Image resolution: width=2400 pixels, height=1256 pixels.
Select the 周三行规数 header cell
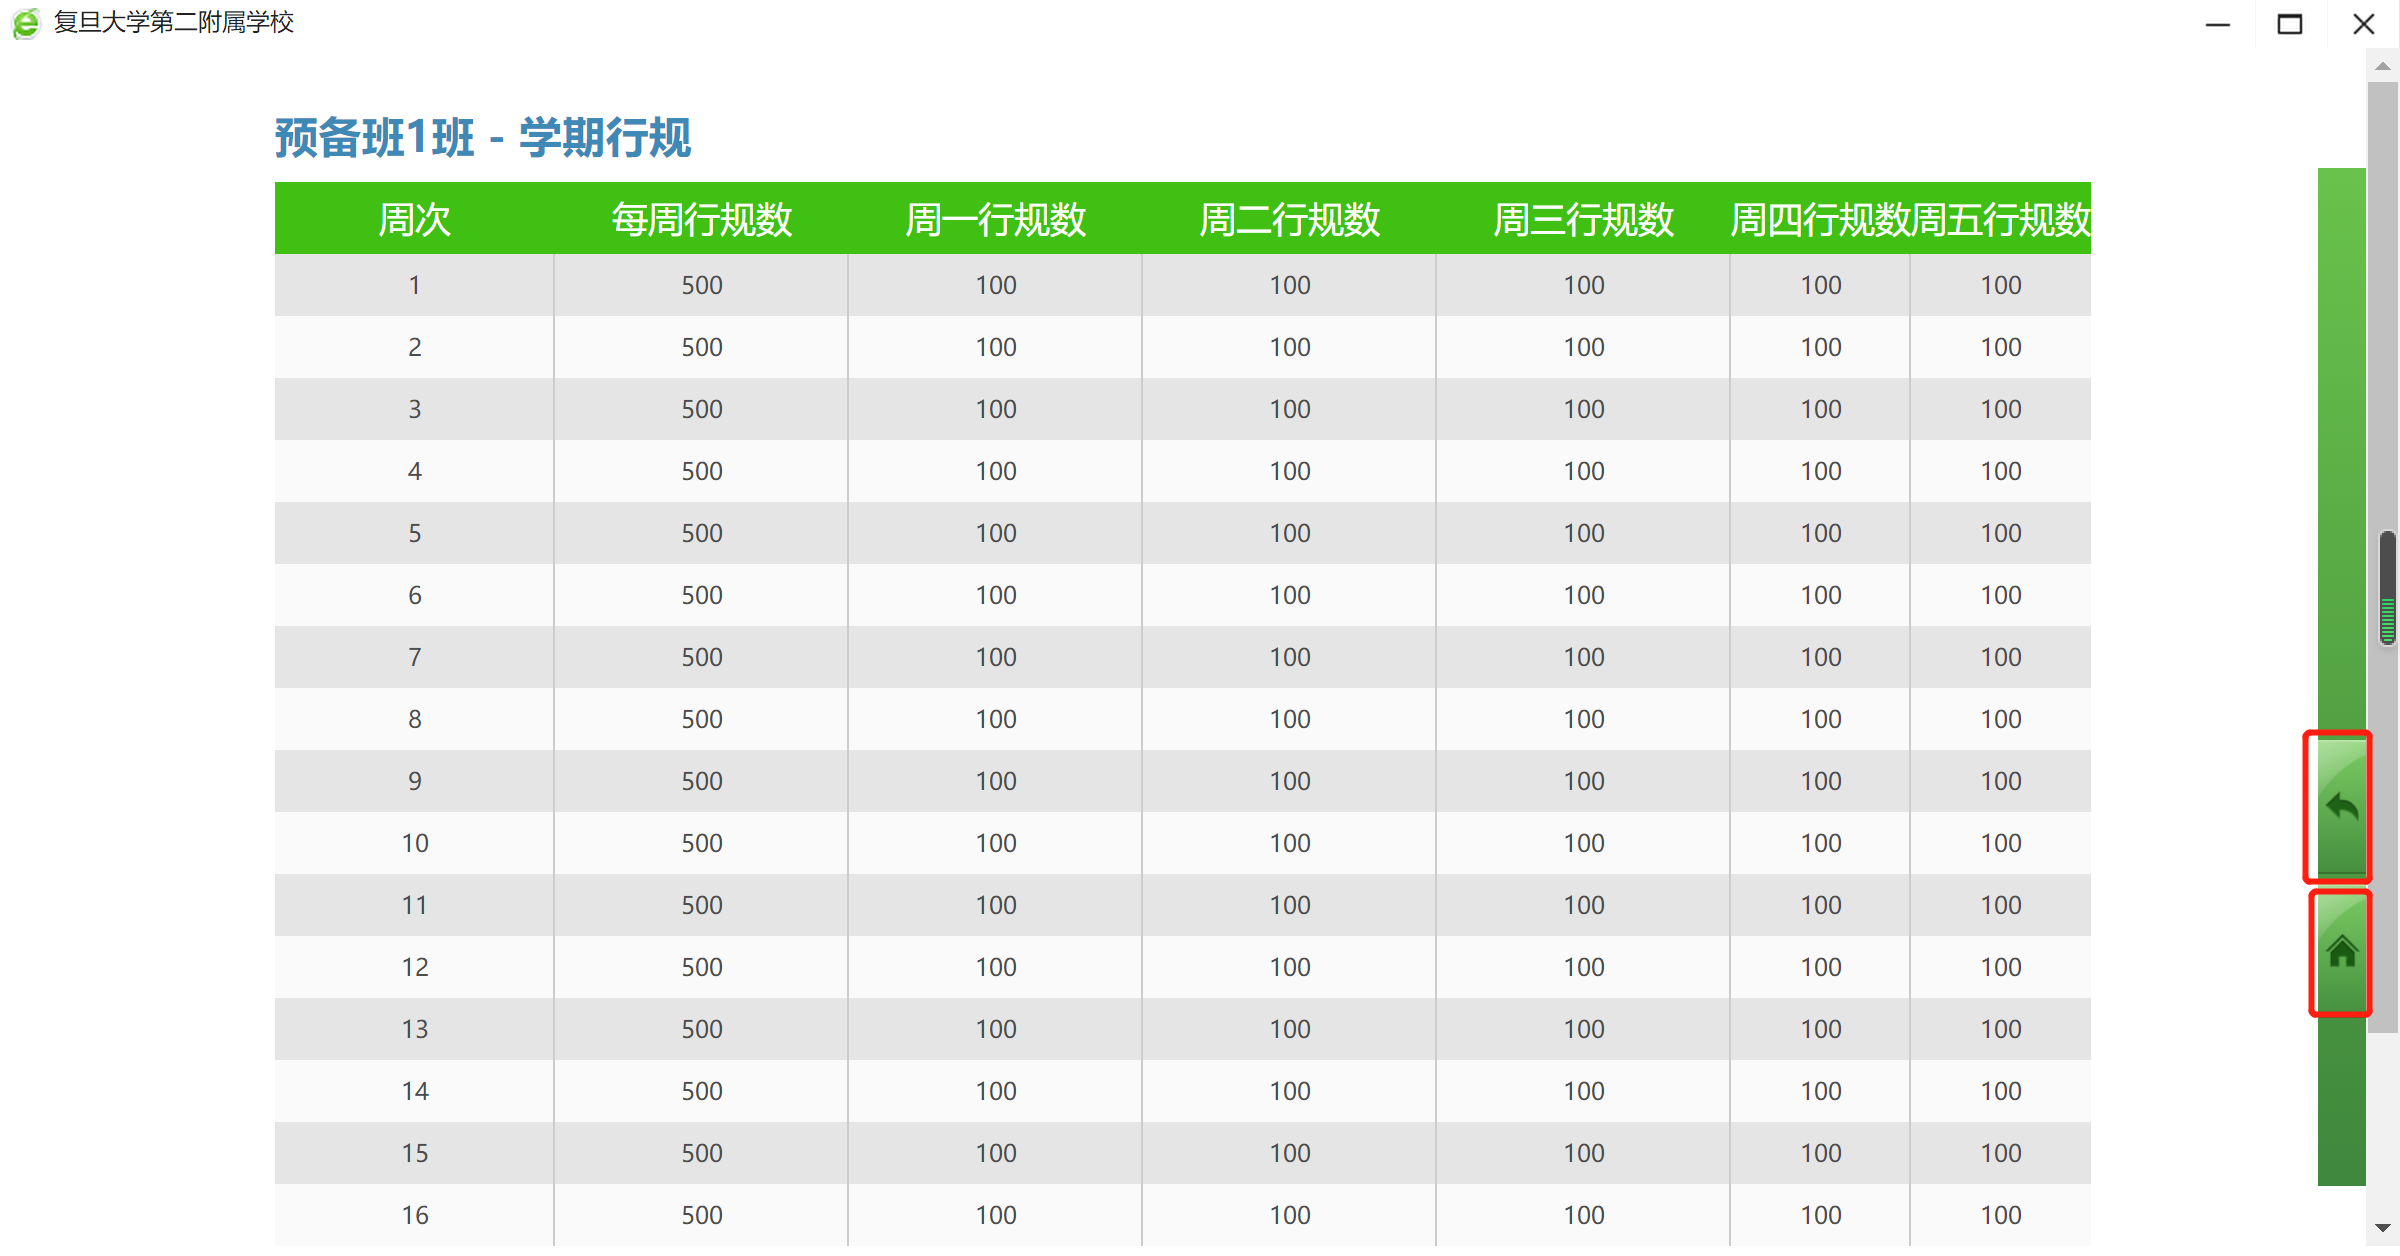pos(1583,219)
